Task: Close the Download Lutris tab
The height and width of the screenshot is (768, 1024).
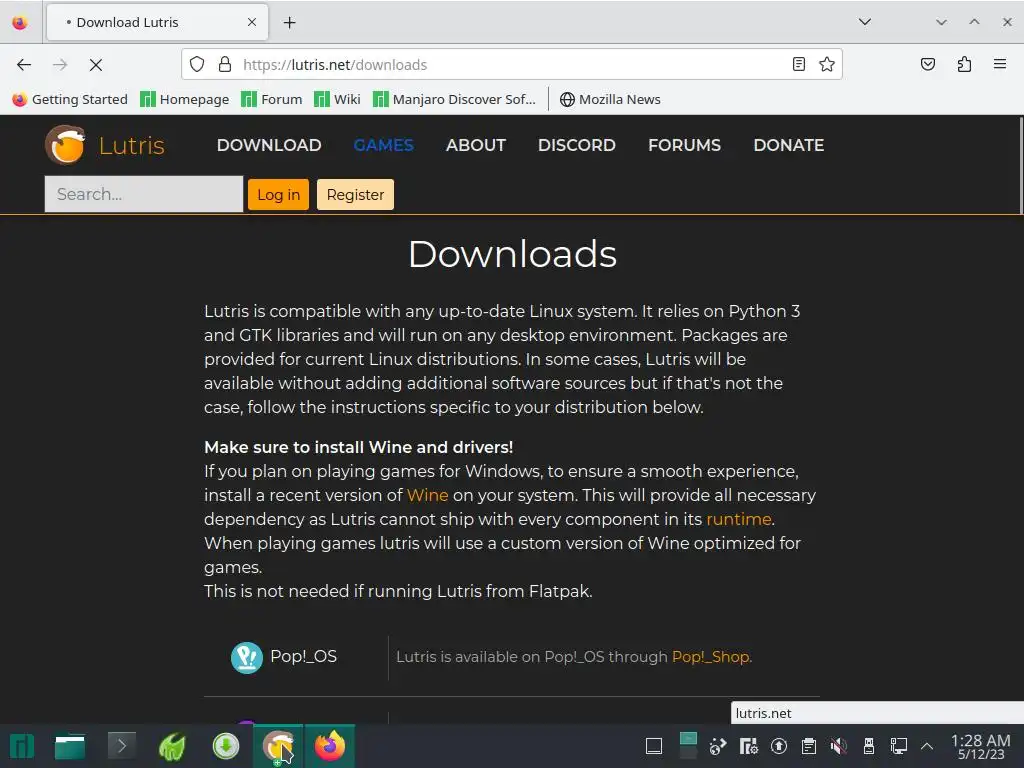Action: [251, 22]
